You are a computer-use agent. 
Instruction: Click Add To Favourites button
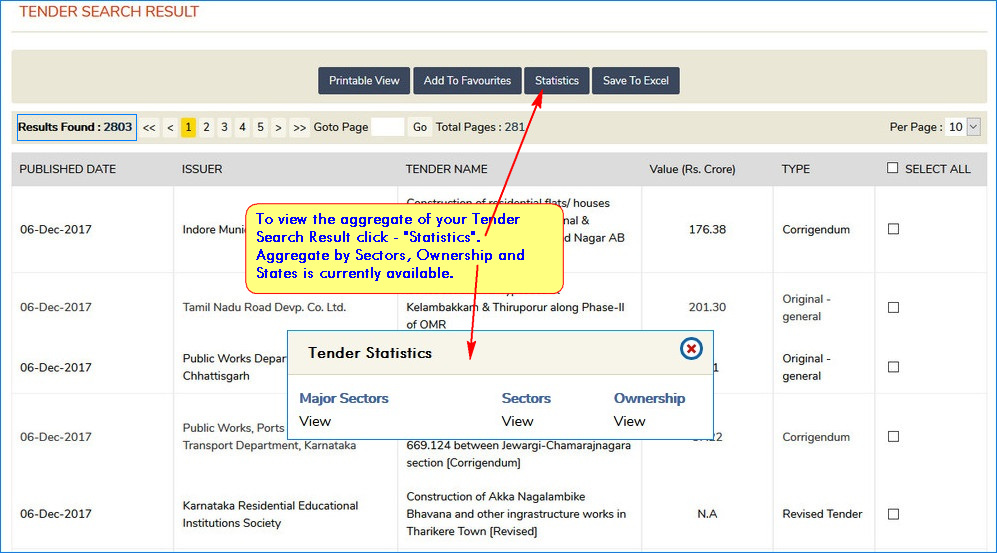(467, 81)
